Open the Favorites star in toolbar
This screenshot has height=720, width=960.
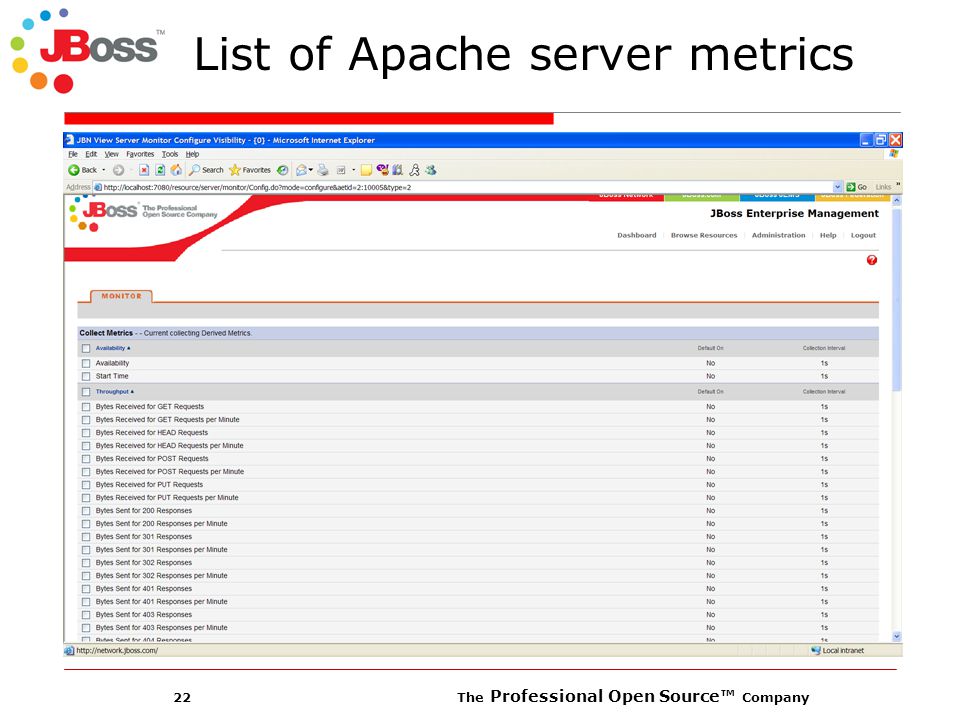[x=234, y=170]
